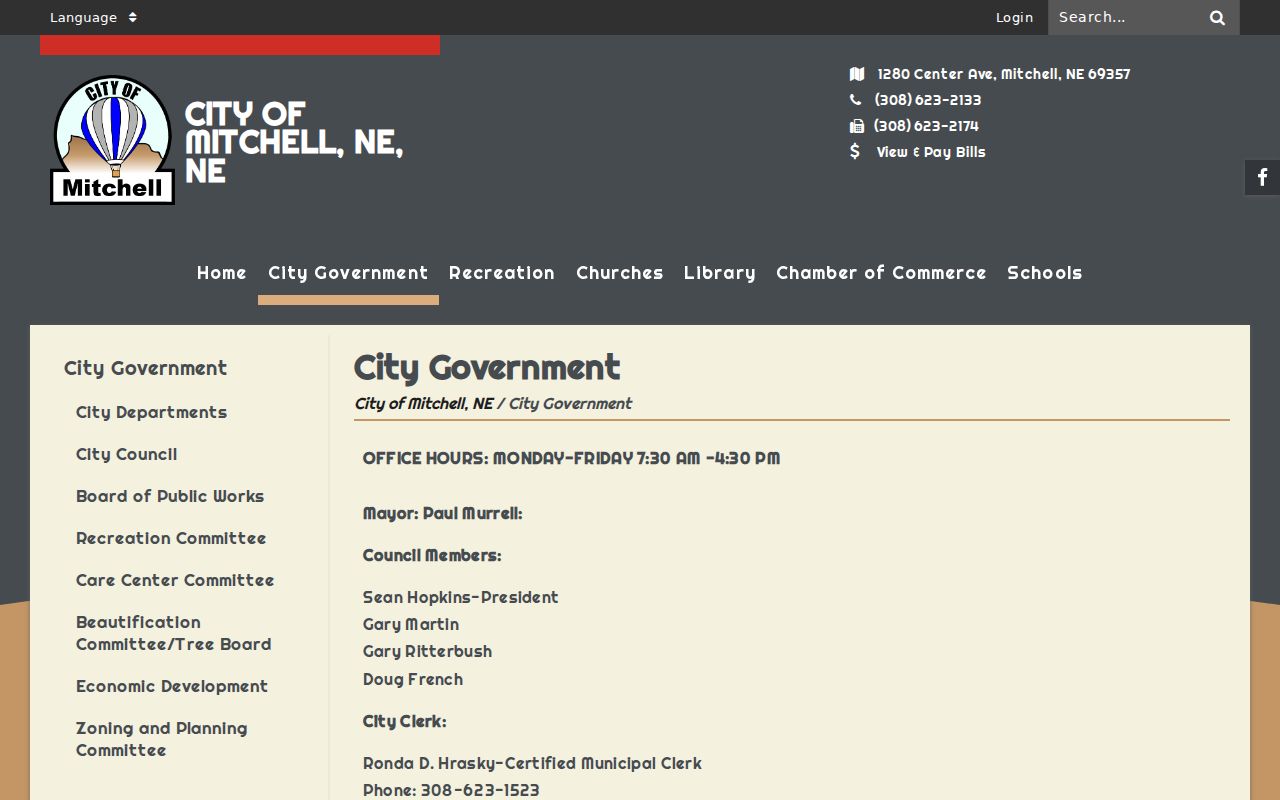Open the City Government menu item
The height and width of the screenshot is (800, 1280).
coord(348,273)
